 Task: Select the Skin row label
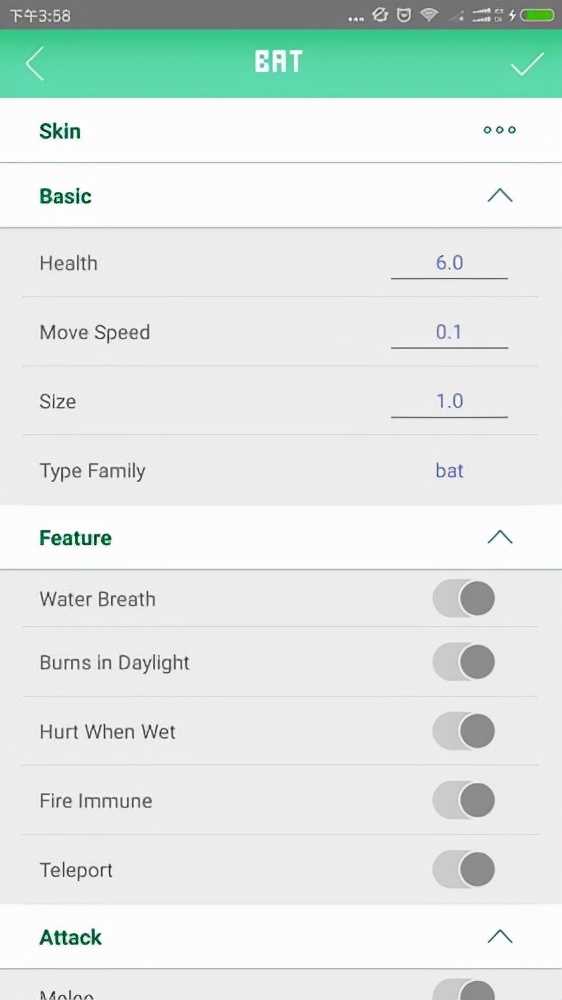point(60,131)
